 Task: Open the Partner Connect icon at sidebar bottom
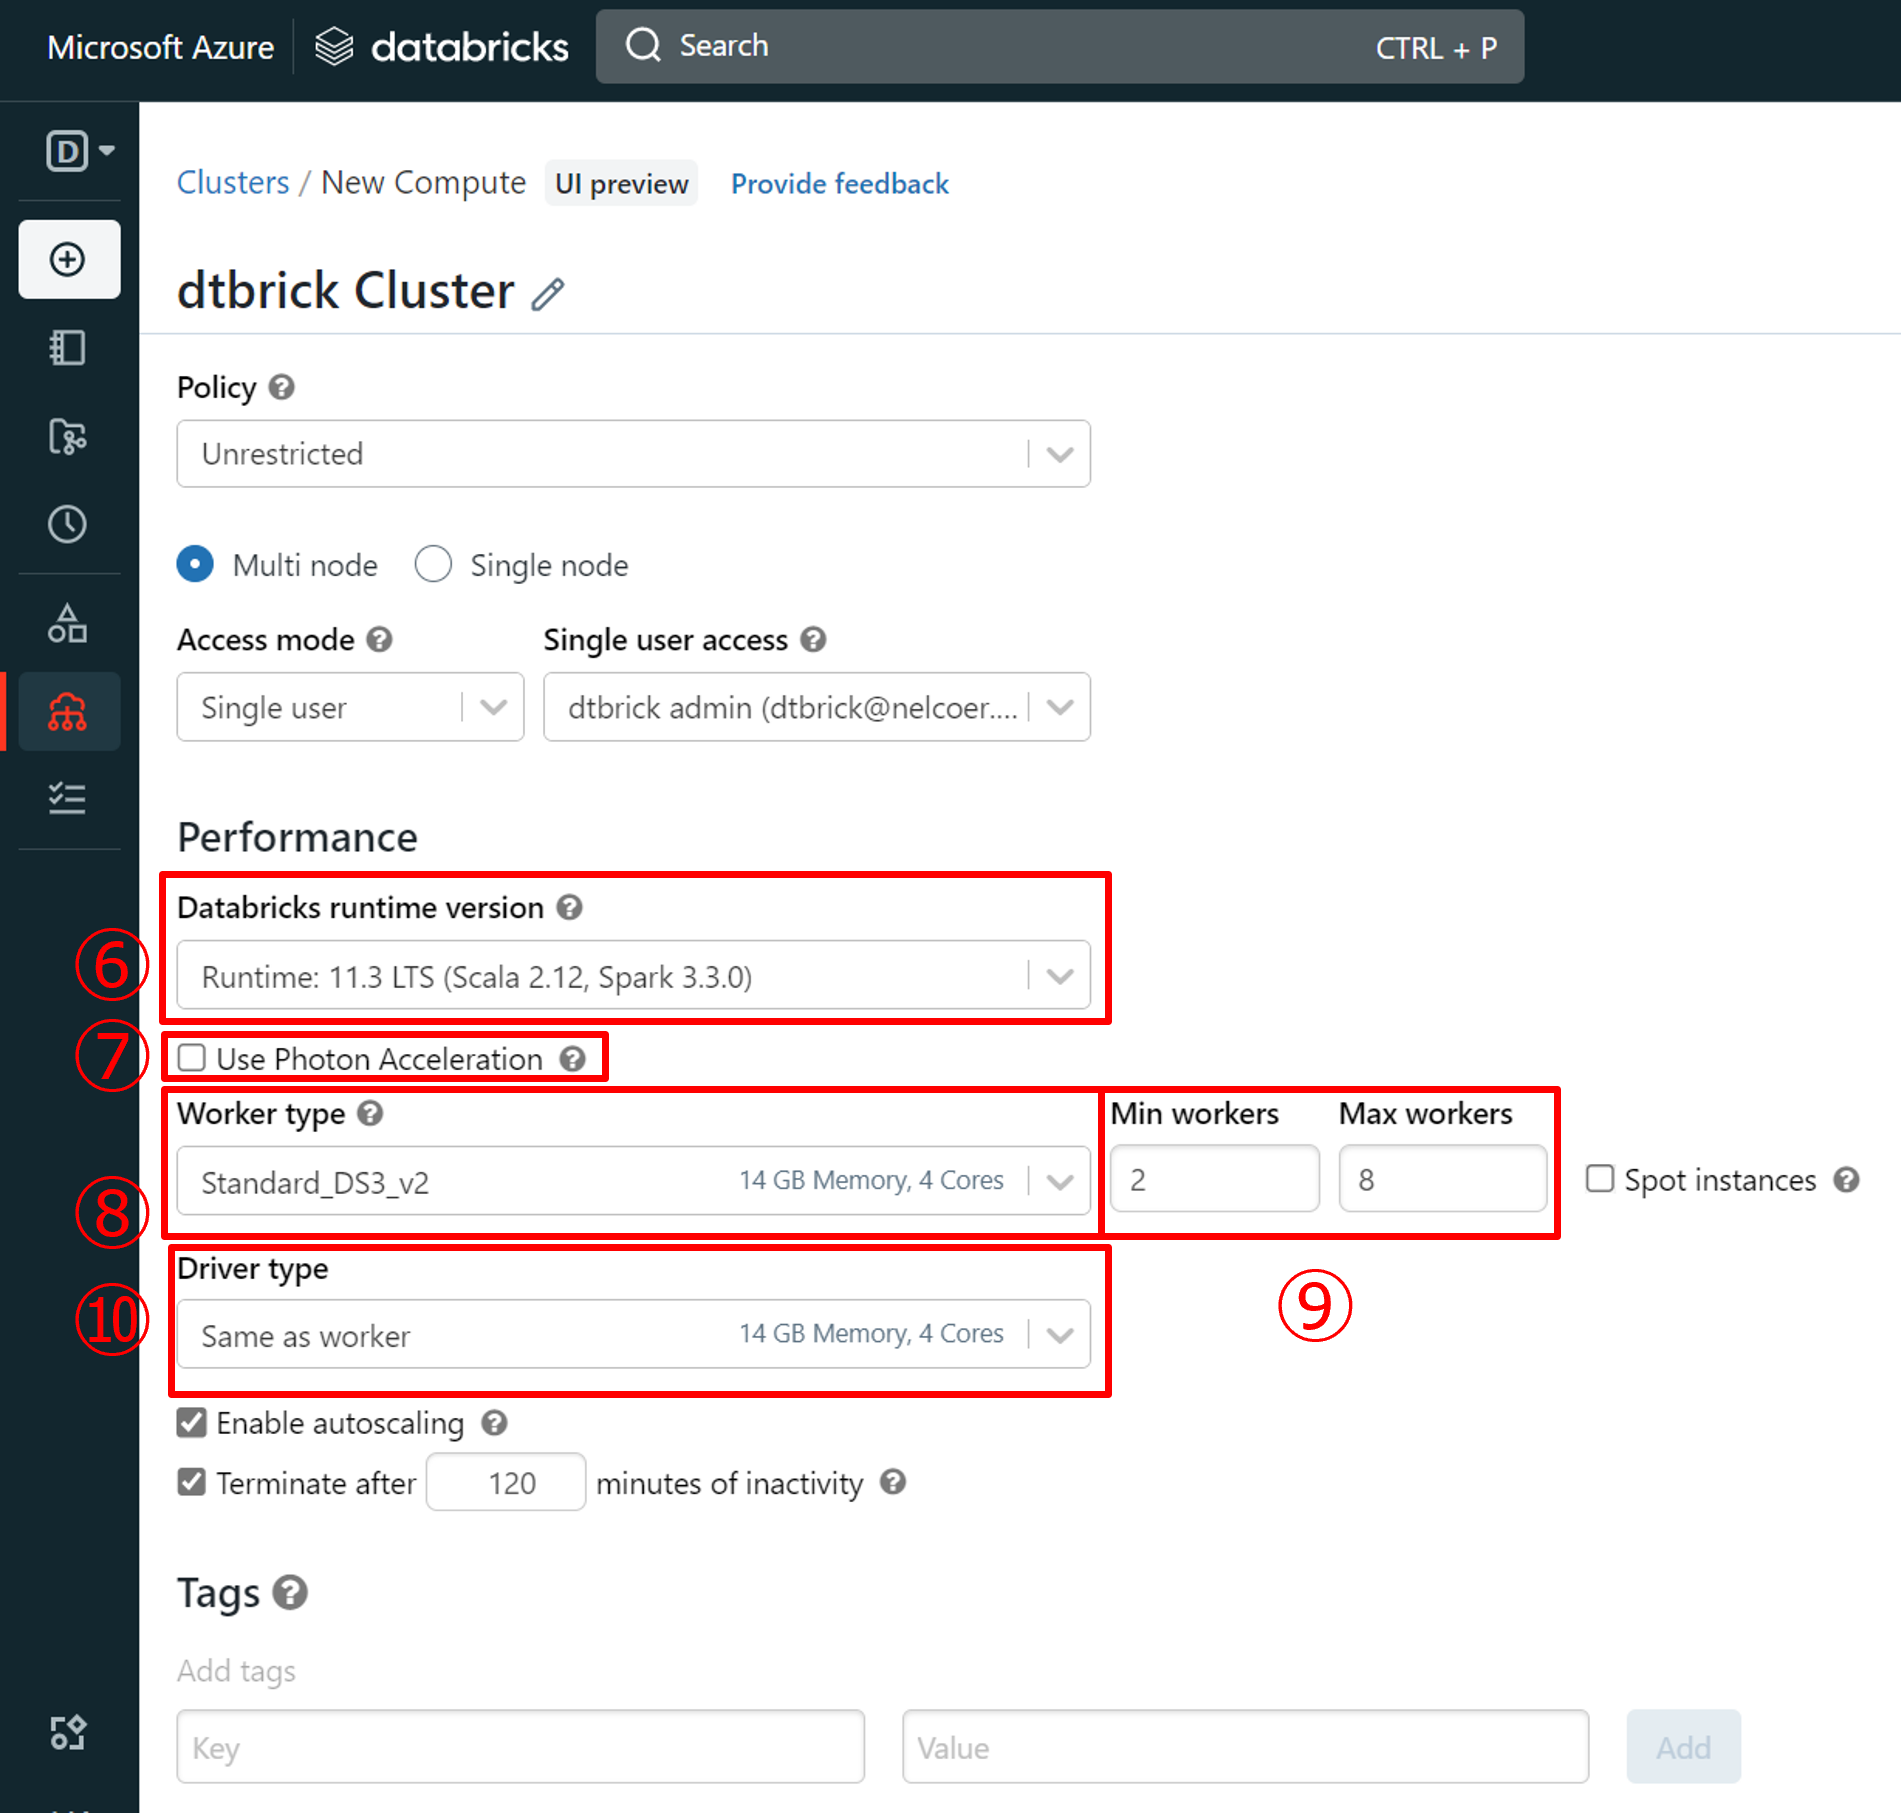68,1732
